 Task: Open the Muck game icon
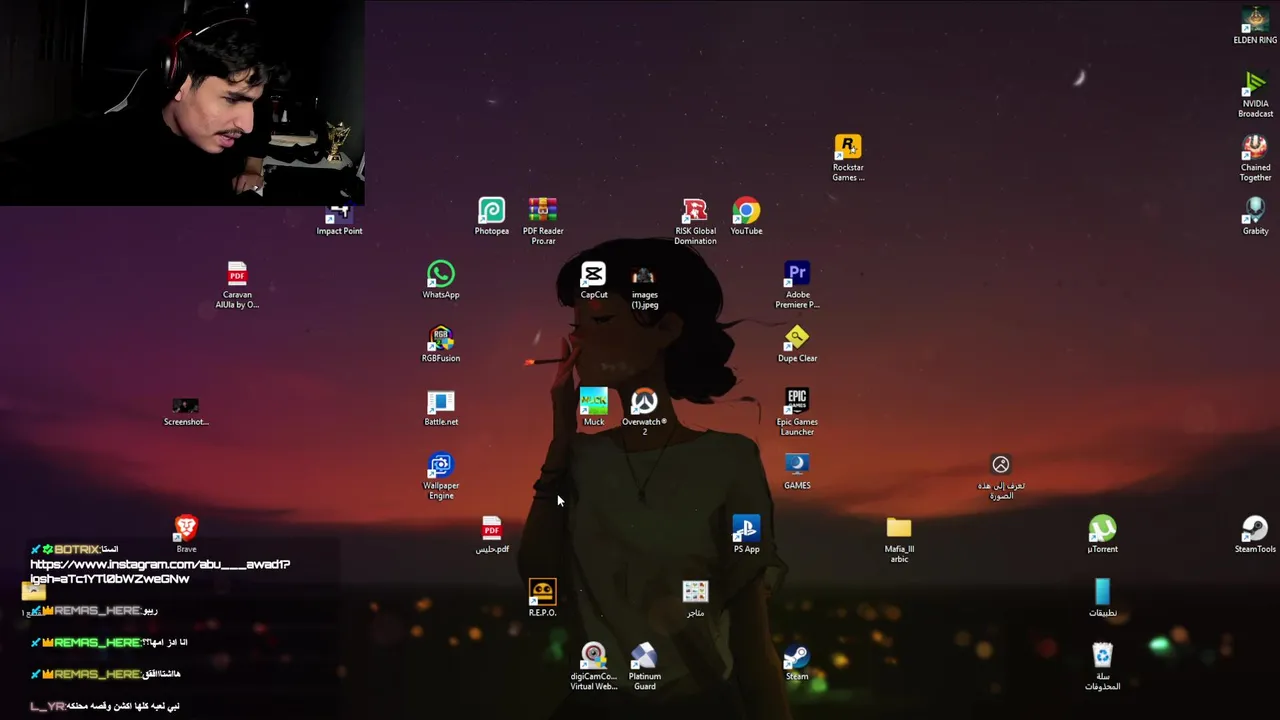pos(594,407)
